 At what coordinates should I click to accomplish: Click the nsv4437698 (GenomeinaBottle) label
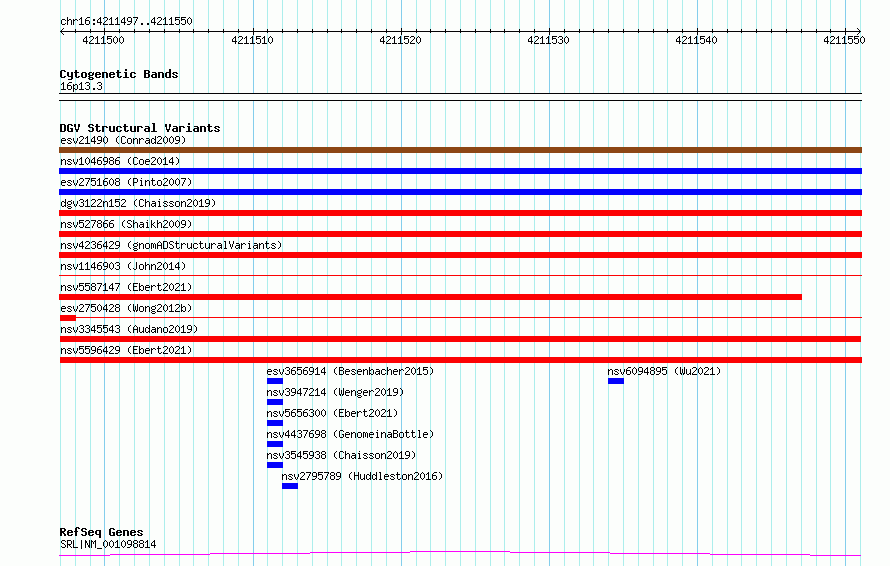tap(350, 434)
